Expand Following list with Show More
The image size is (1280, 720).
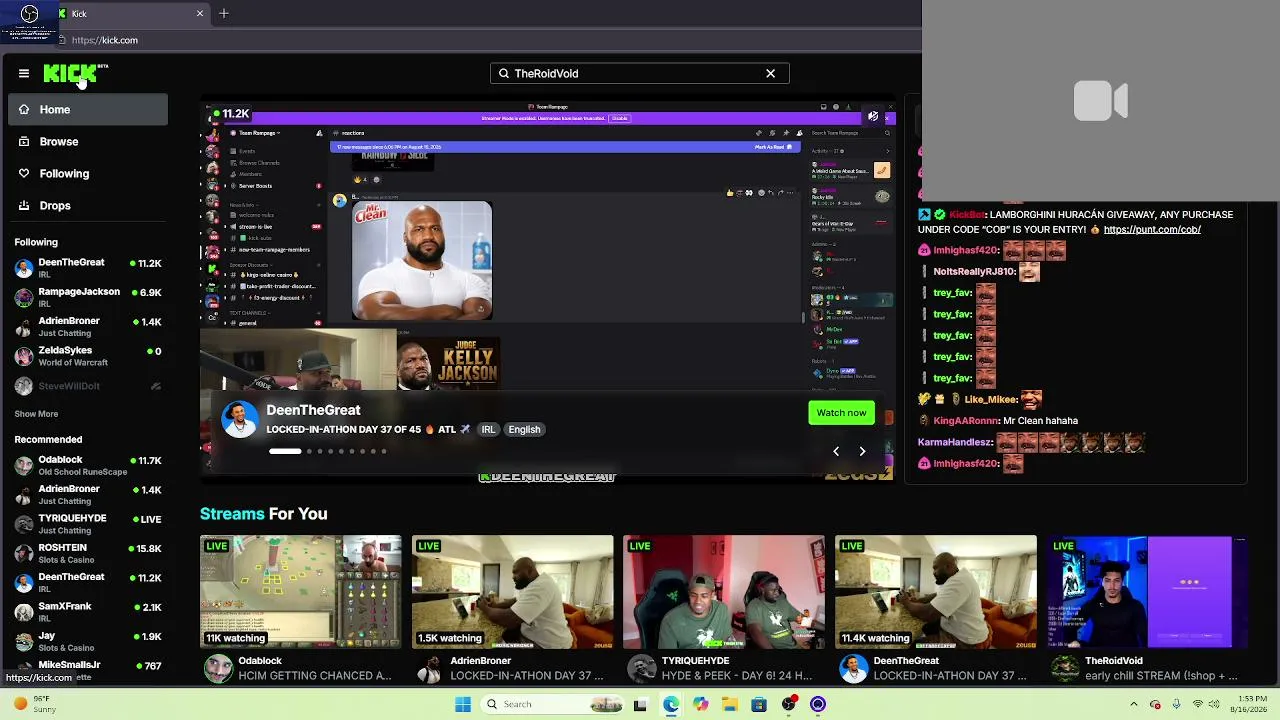[36, 414]
